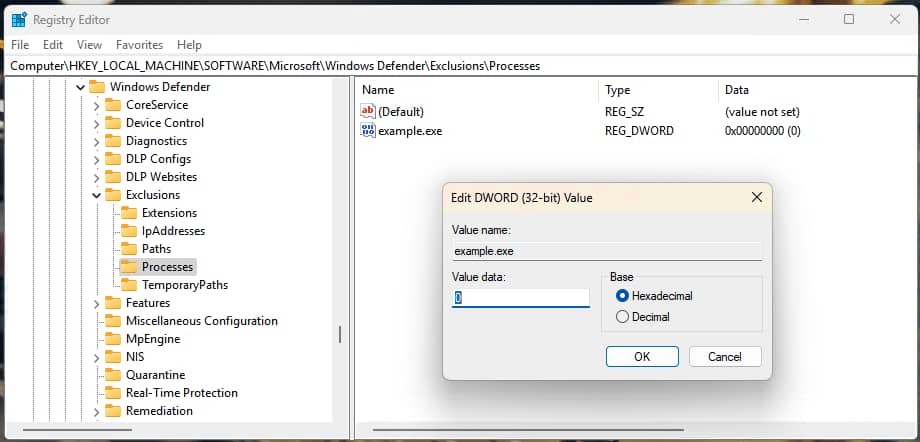Click into the Value data field
The height and width of the screenshot is (442, 920).
tap(520, 298)
